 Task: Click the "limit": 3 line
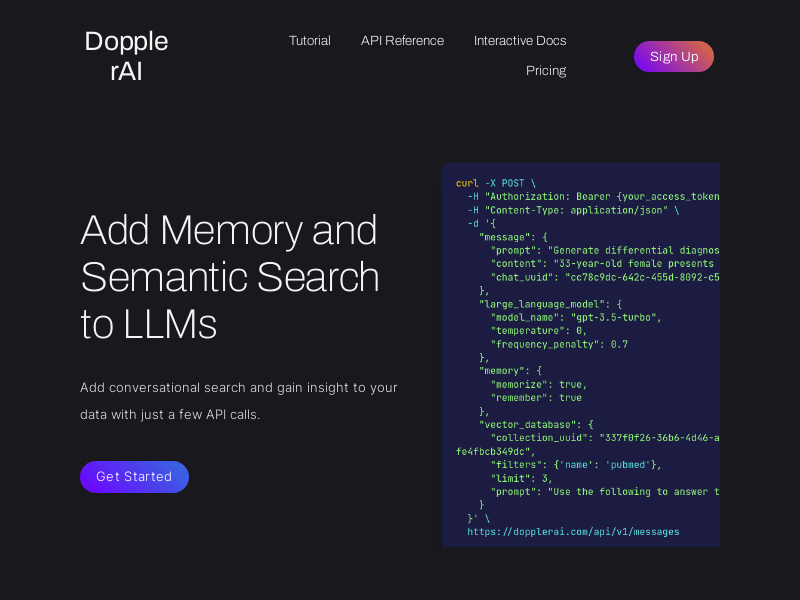tap(521, 478)
